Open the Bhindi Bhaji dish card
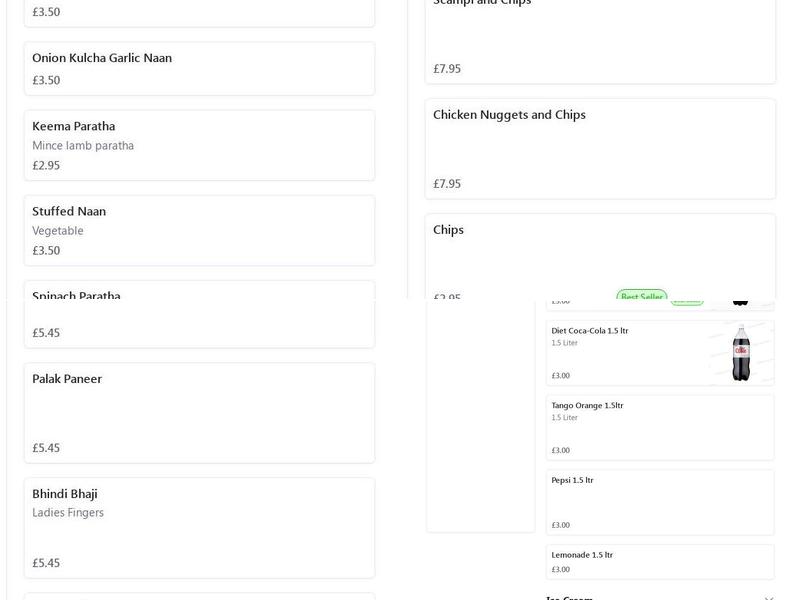 pos(199,527)
